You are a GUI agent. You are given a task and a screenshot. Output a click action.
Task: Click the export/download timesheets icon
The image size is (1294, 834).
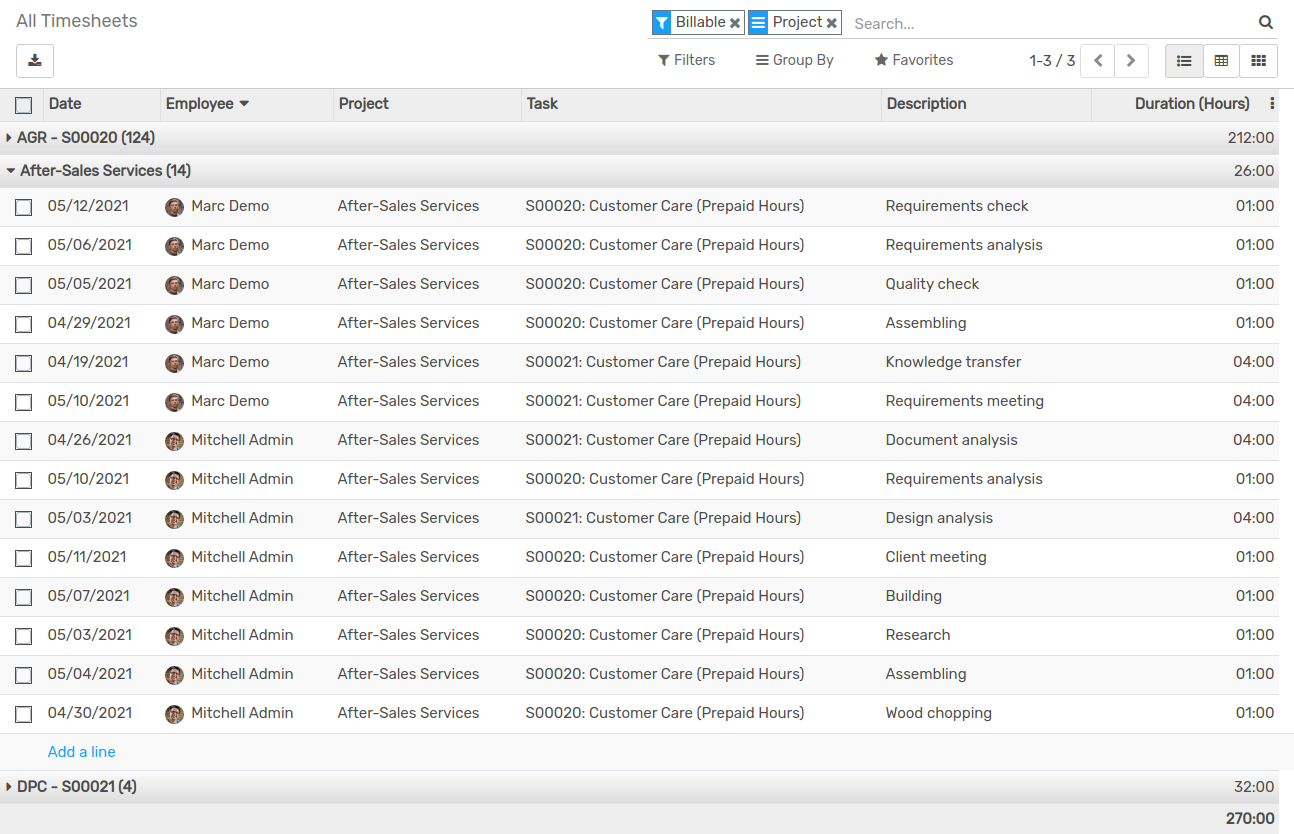(x=34, y=60)
